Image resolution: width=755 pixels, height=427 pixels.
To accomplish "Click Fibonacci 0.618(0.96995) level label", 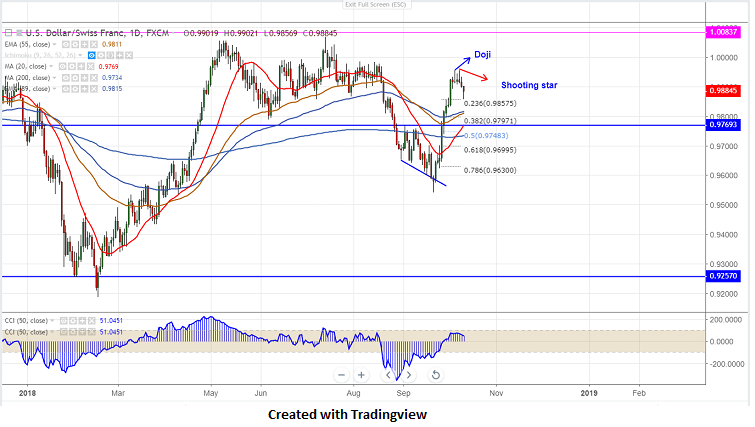I will (x=490, y=150).
